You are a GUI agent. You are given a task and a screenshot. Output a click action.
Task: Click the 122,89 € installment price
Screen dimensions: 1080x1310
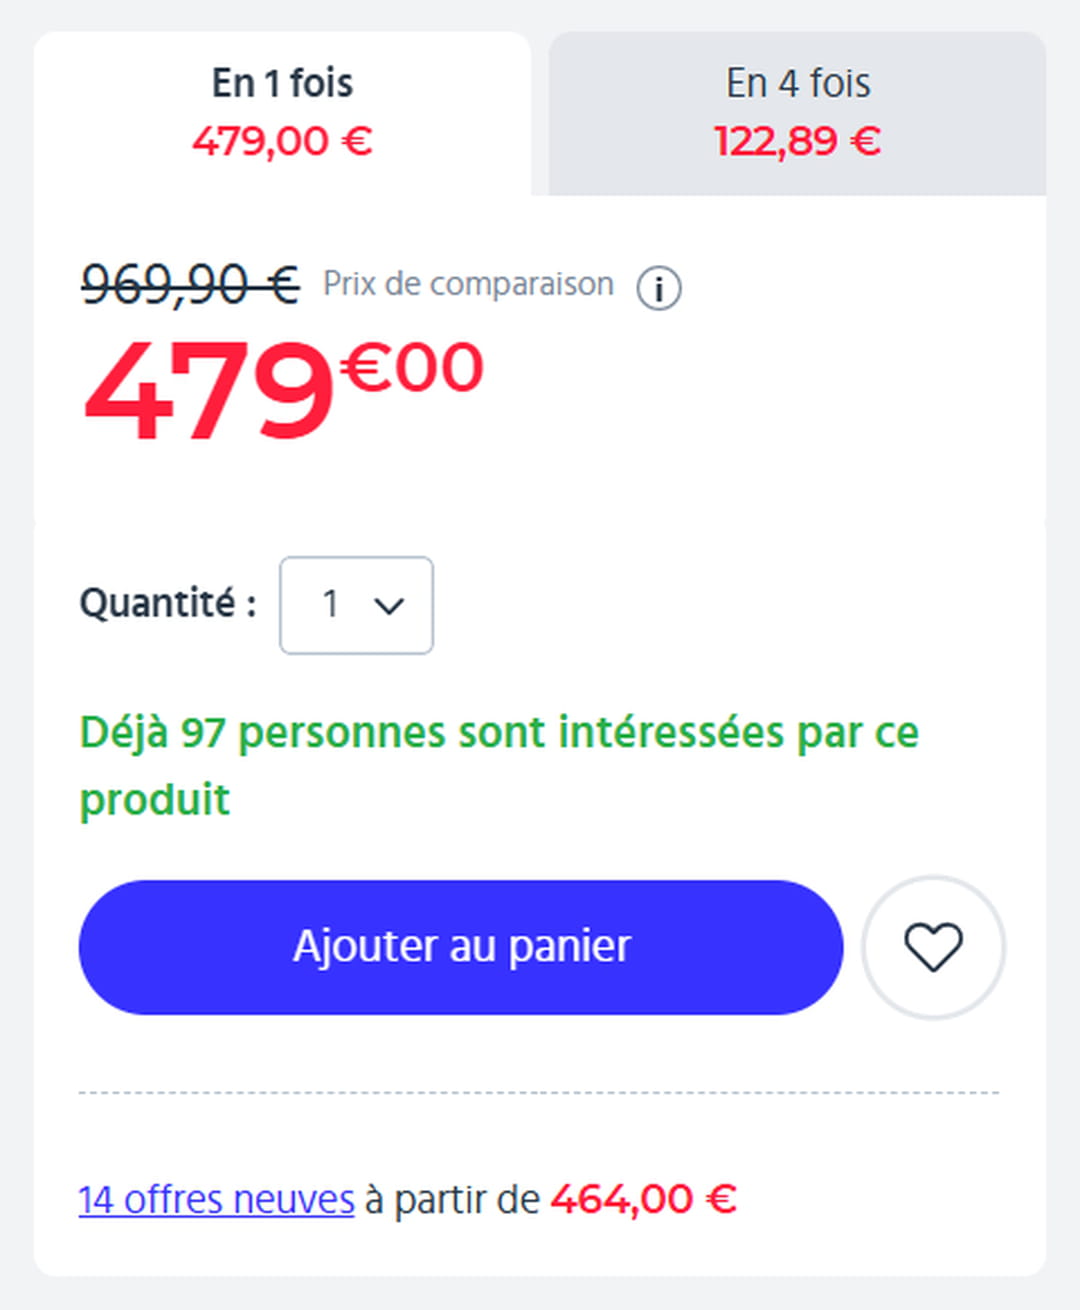pos(797,141)
